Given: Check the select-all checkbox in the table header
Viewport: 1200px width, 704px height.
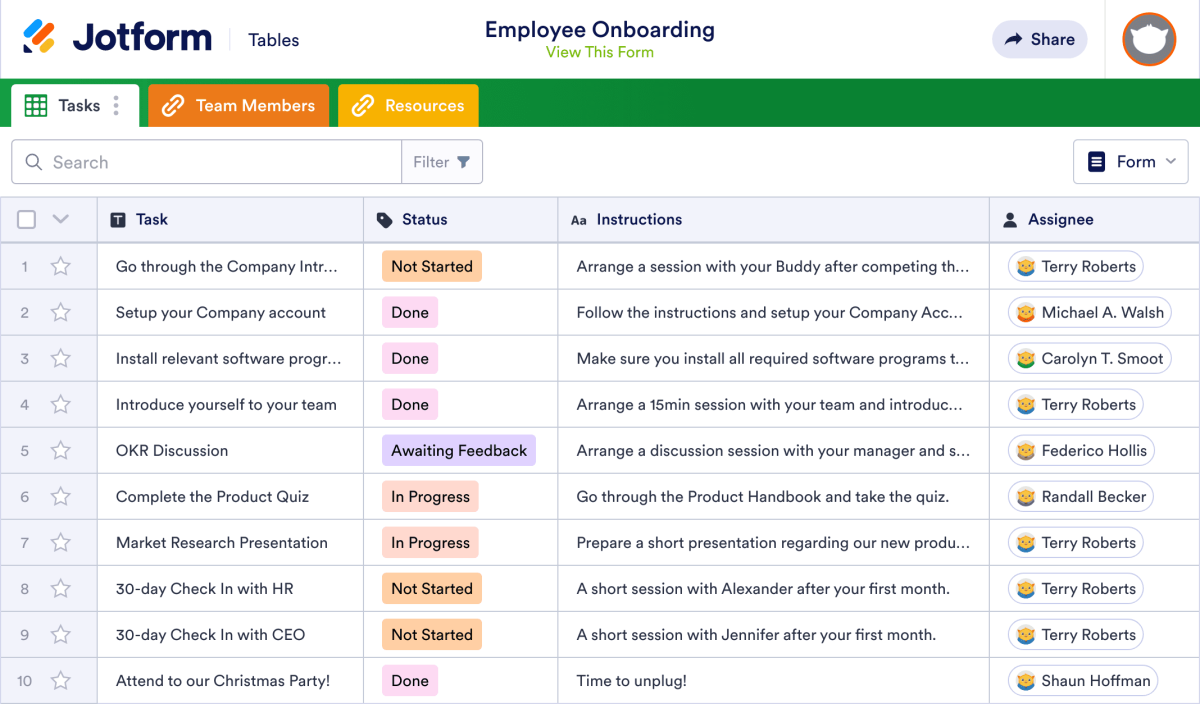Looking at the screenshot, I should [x=26, y=219].
